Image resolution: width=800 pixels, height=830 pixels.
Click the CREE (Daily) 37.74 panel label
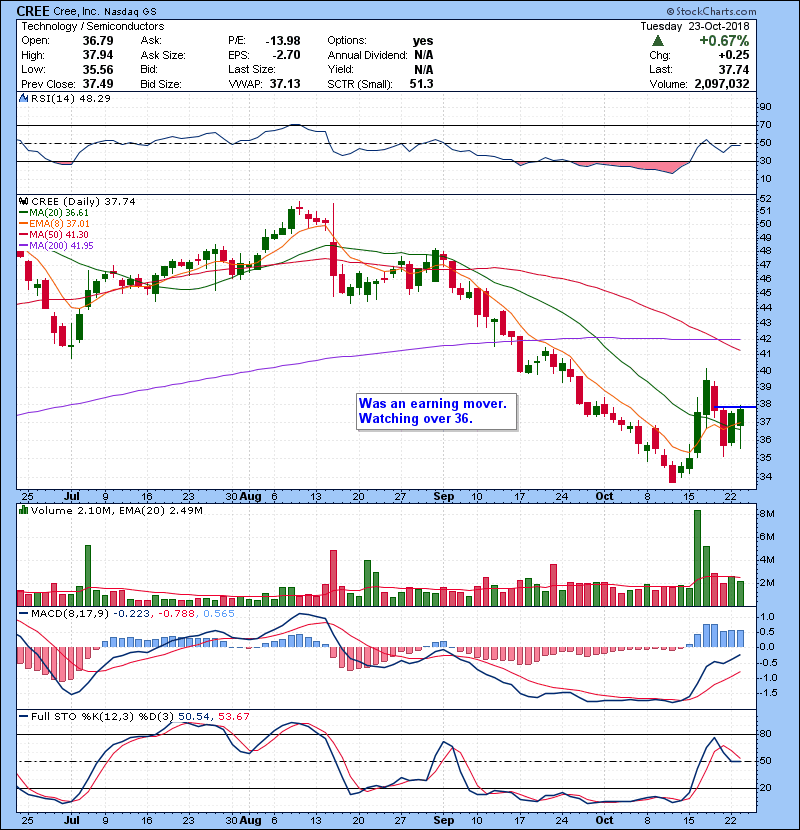[83, 202]
